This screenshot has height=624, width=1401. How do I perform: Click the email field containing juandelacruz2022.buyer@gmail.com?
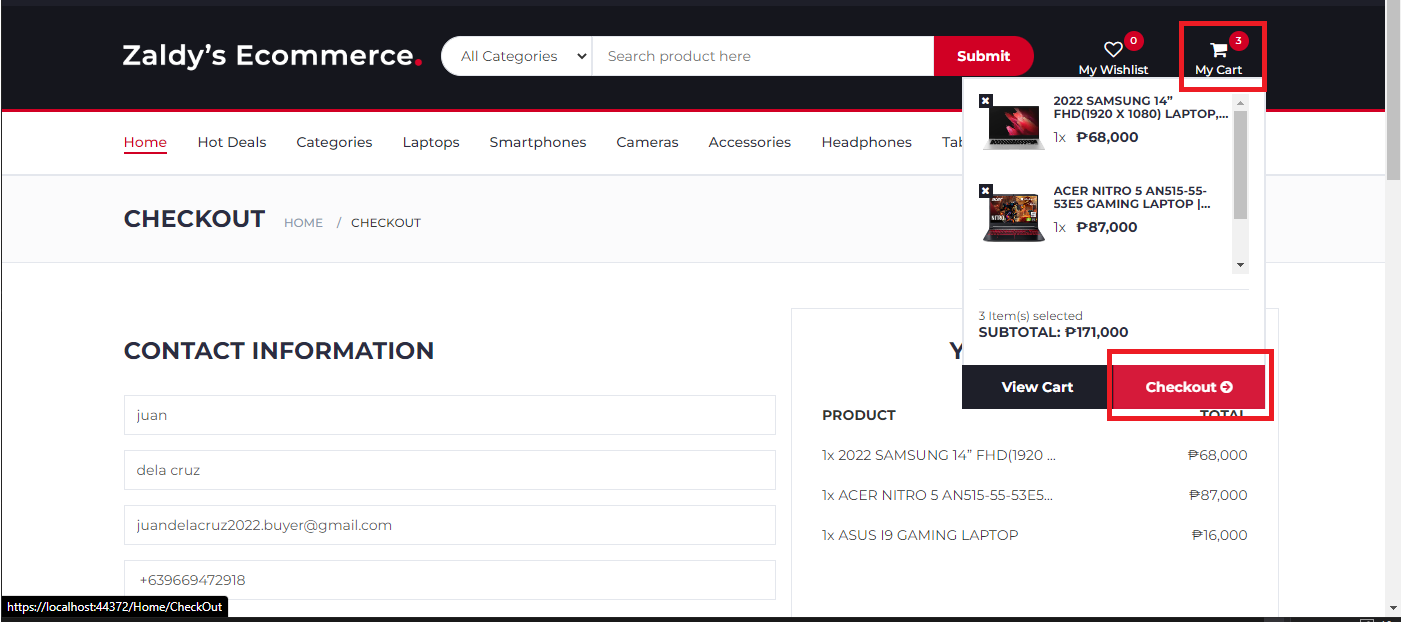tap(449, 524)
